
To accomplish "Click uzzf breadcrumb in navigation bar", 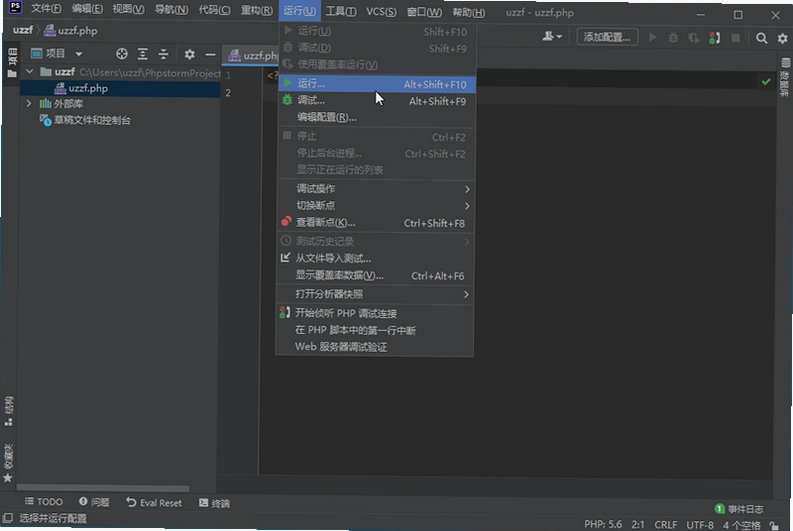I will point(23,30).
